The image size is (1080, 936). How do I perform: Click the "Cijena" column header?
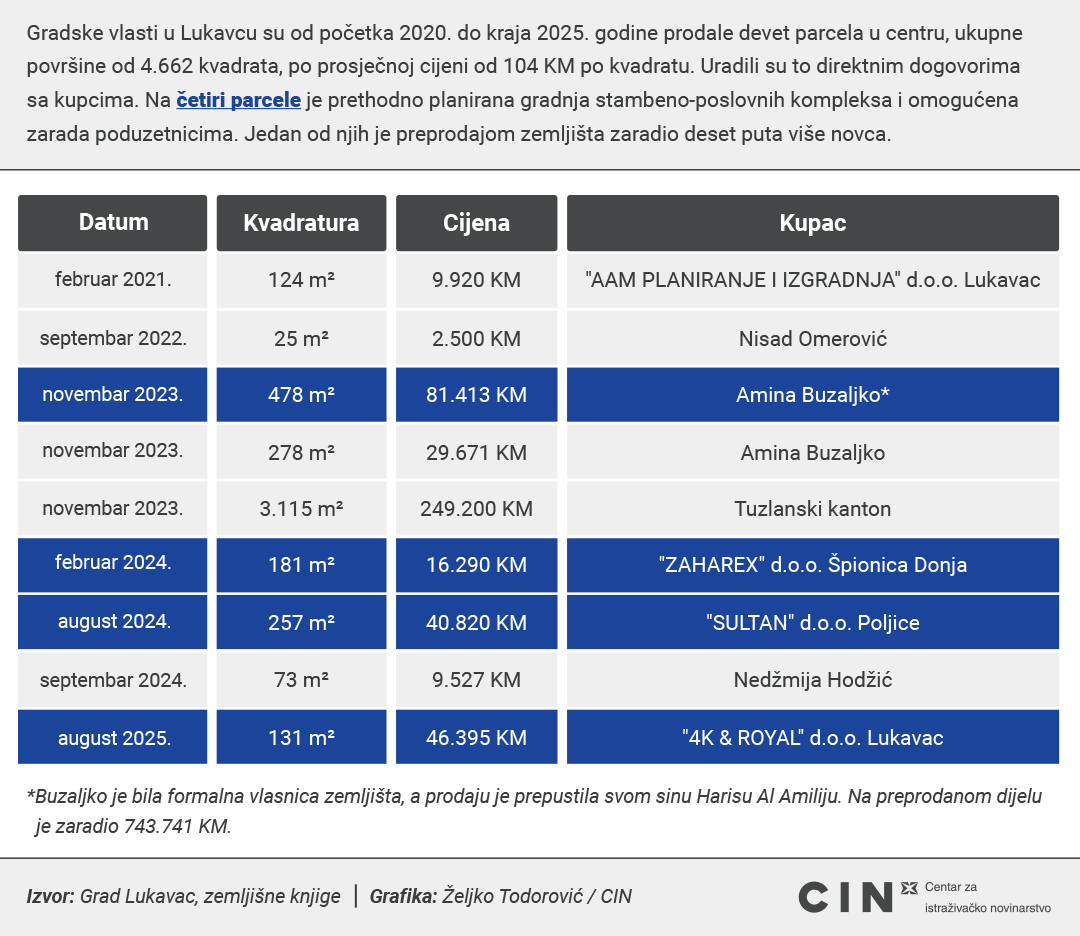click(x=476, y=223)
